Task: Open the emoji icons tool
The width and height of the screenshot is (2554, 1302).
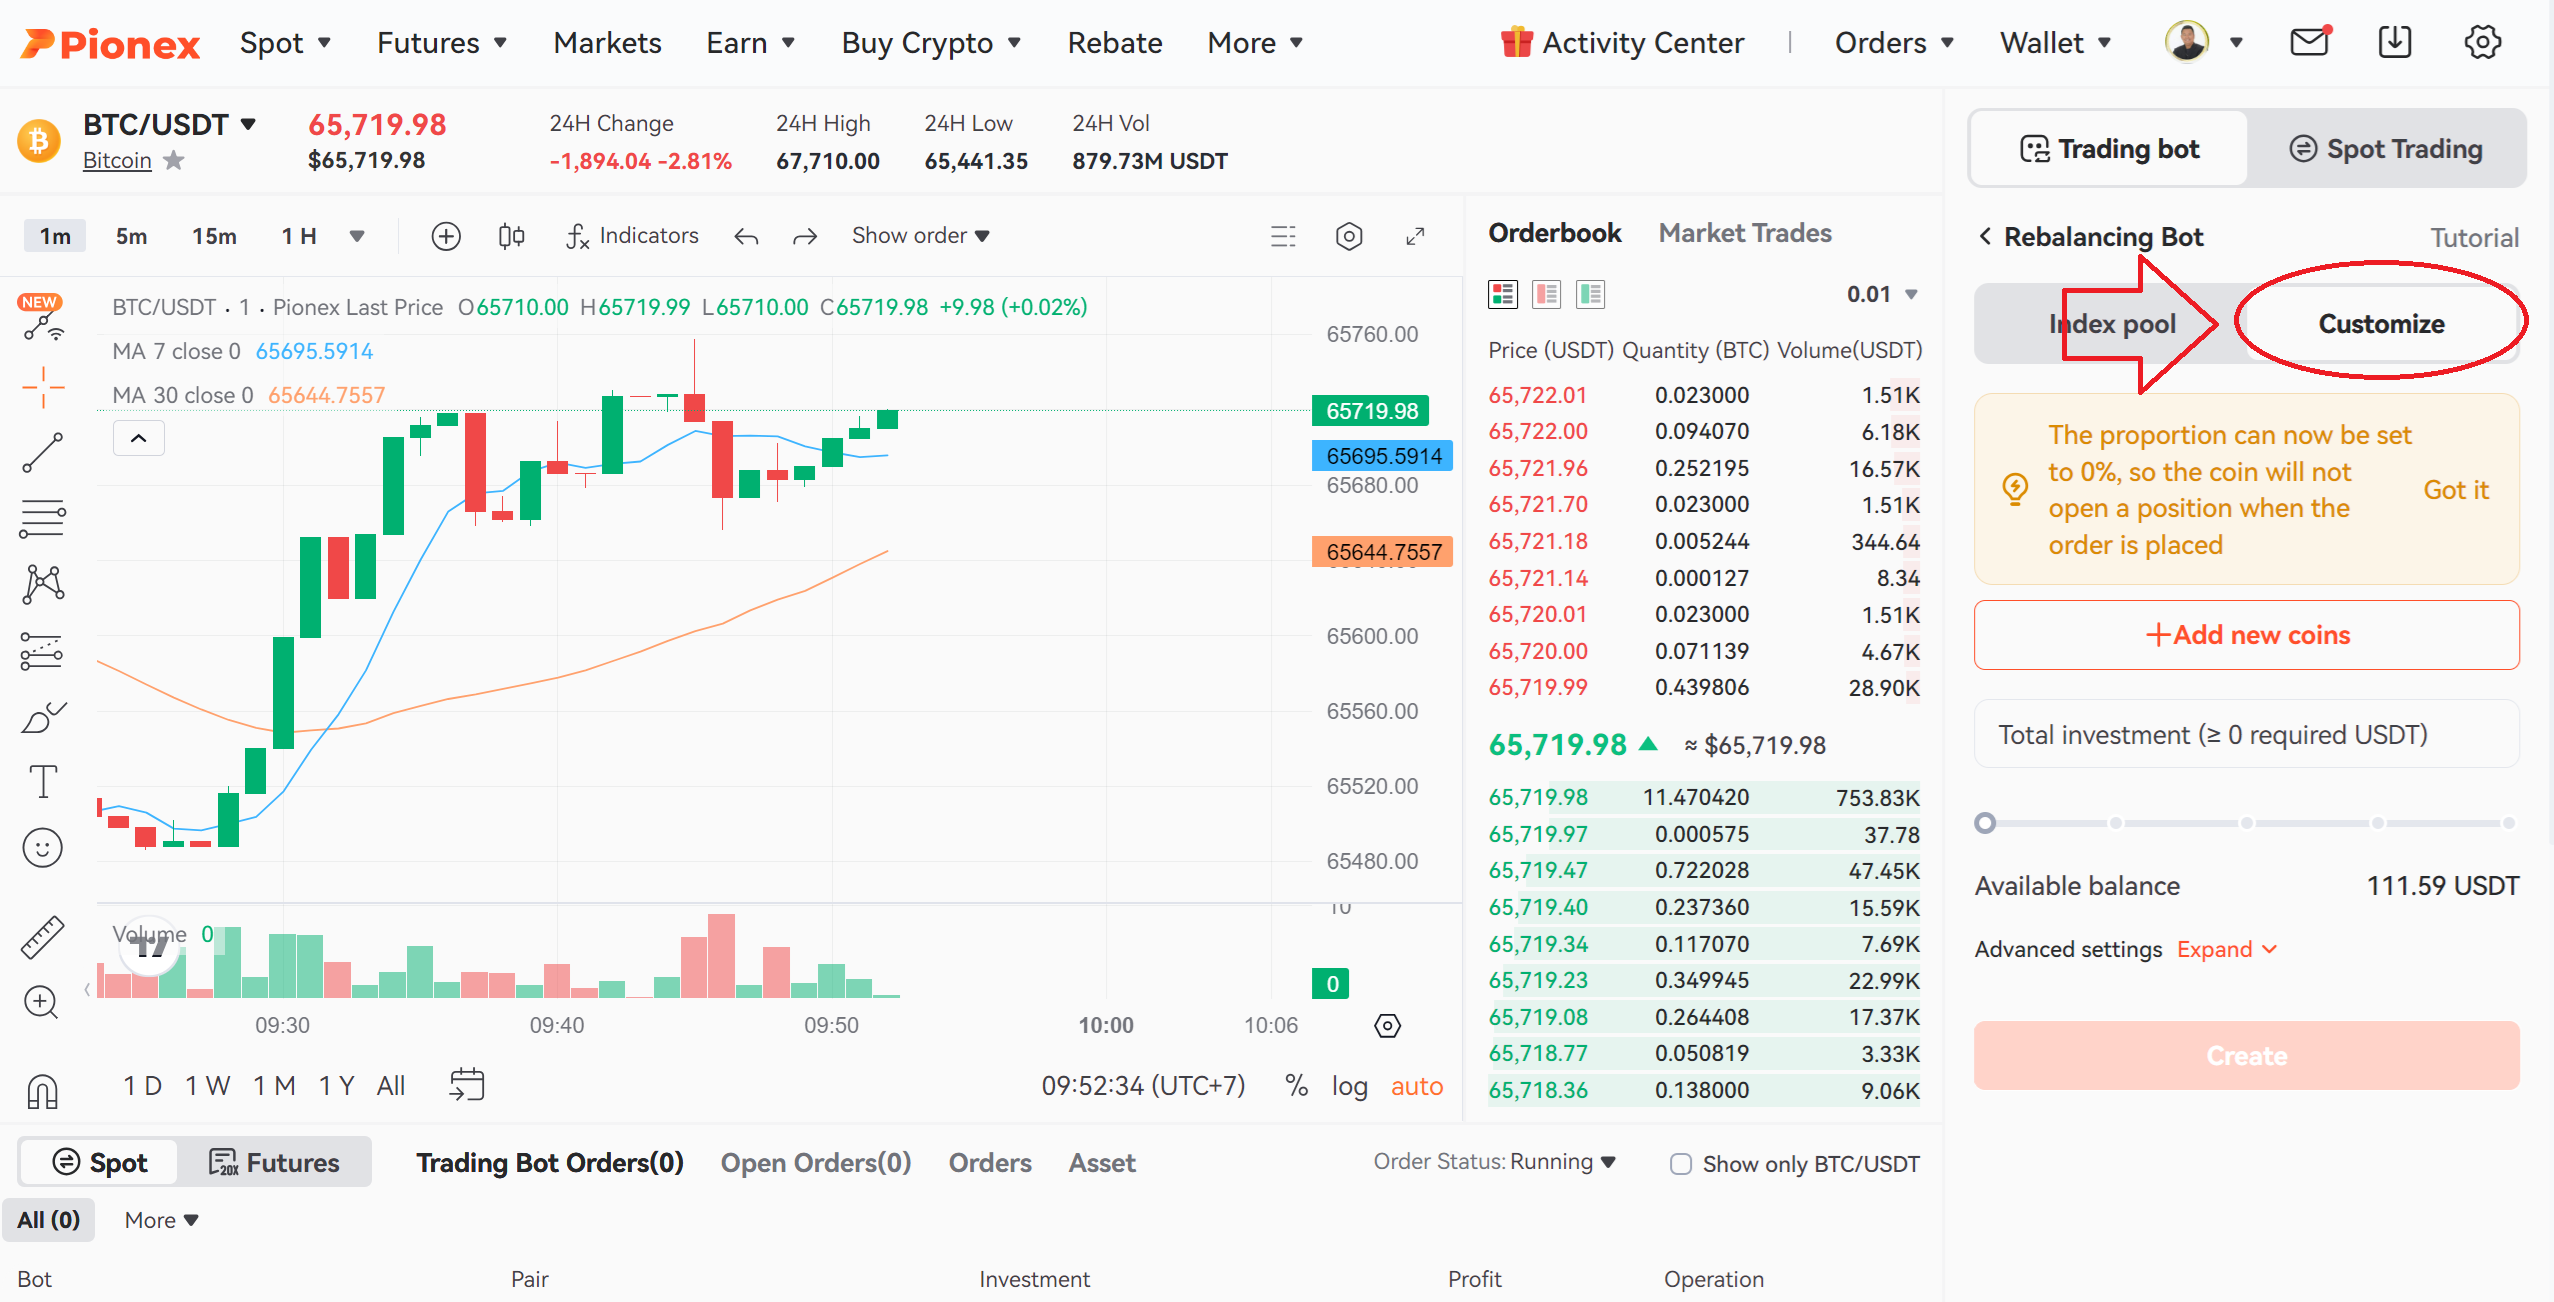Action: [43, 848]
